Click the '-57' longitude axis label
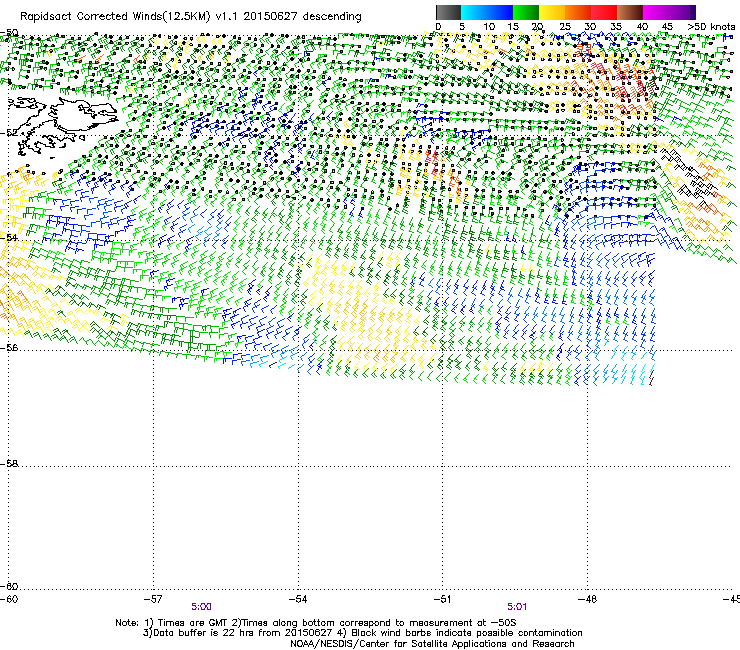Viewport: 740px width, 650px height. coord(153,599)
